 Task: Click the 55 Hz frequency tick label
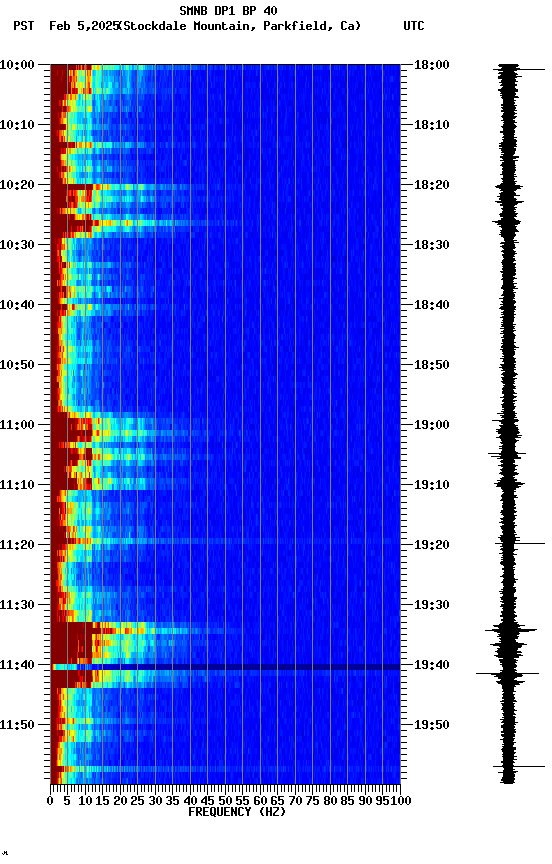[x=242, y=801]
